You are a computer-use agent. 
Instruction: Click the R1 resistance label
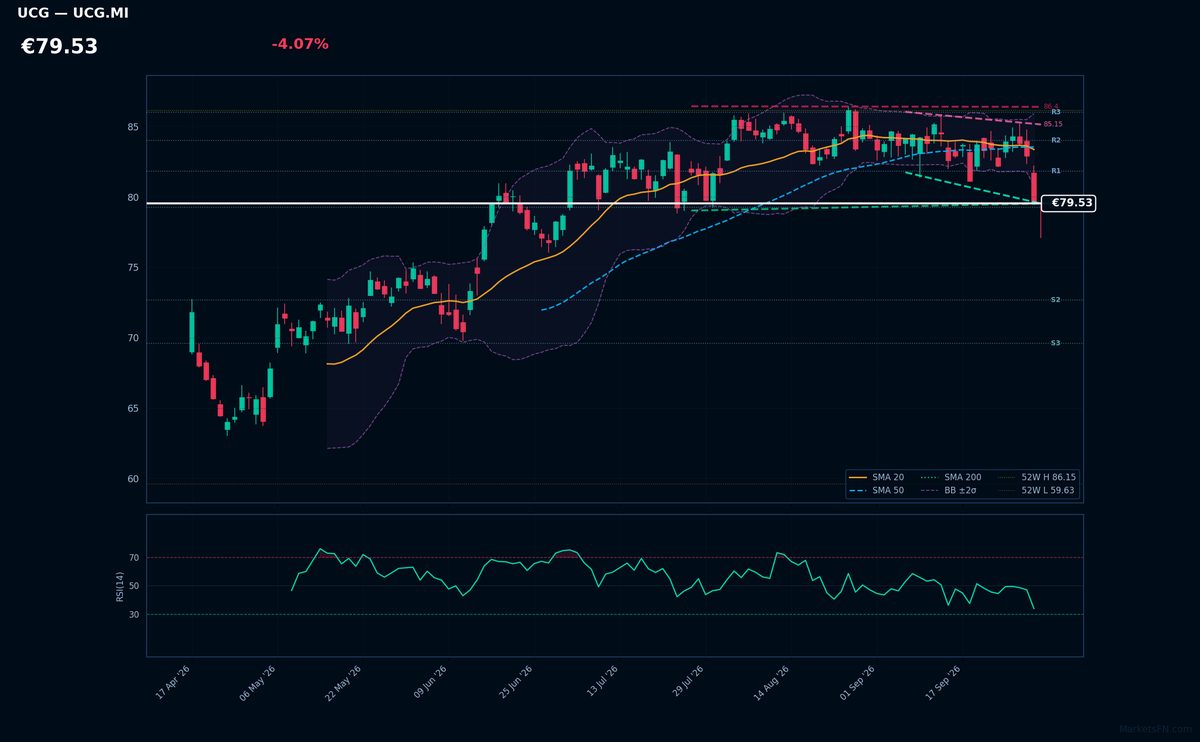[x=1055, y=171]
